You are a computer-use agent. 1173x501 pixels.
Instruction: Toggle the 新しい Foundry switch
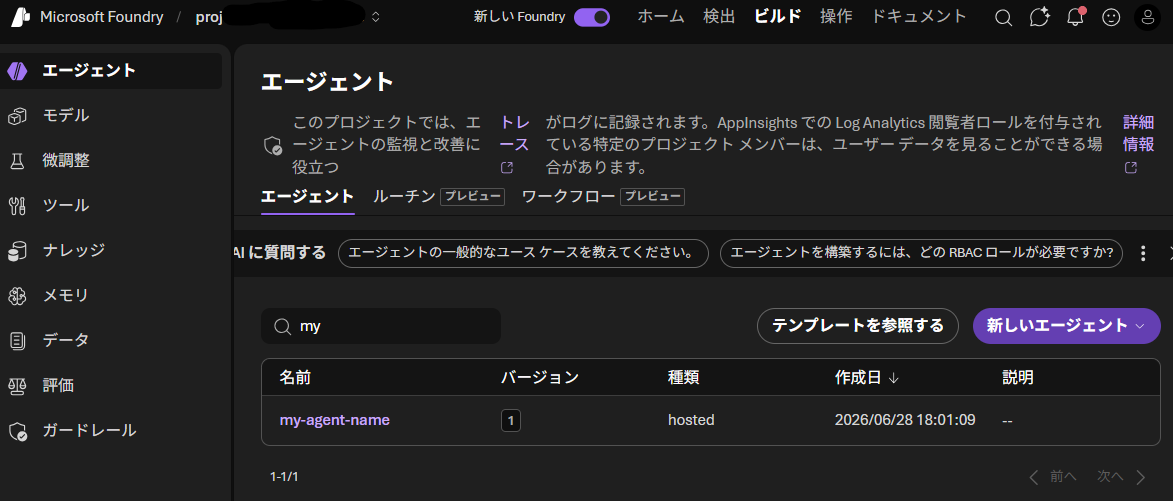(x=592, y=17)
